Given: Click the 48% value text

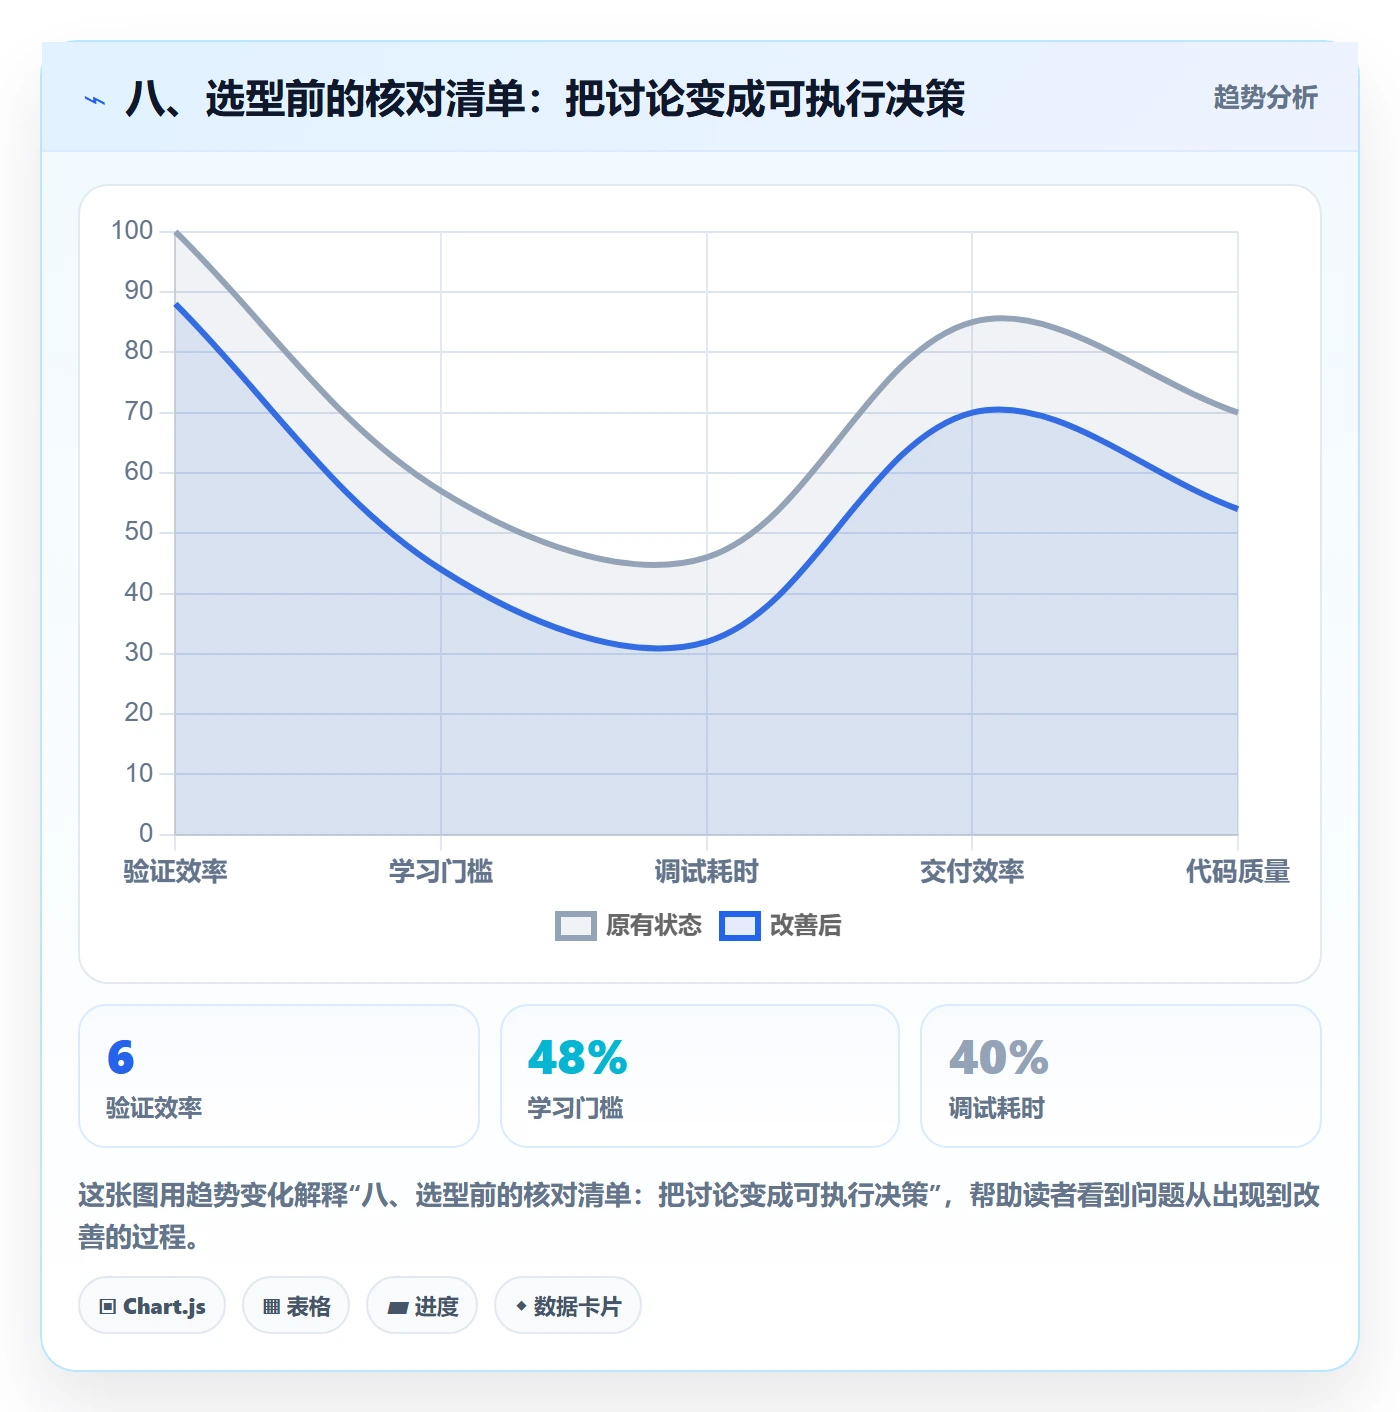Looking at the screenshot, I should tap(577, 1058).
